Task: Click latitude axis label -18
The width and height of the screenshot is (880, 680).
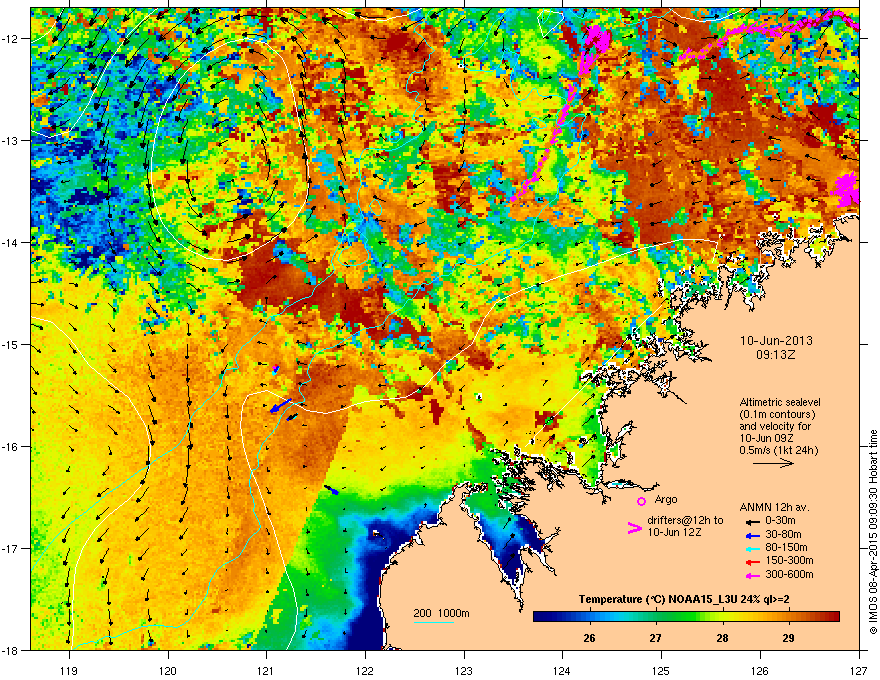Action: pyautogui.click(x=11, y=650)
